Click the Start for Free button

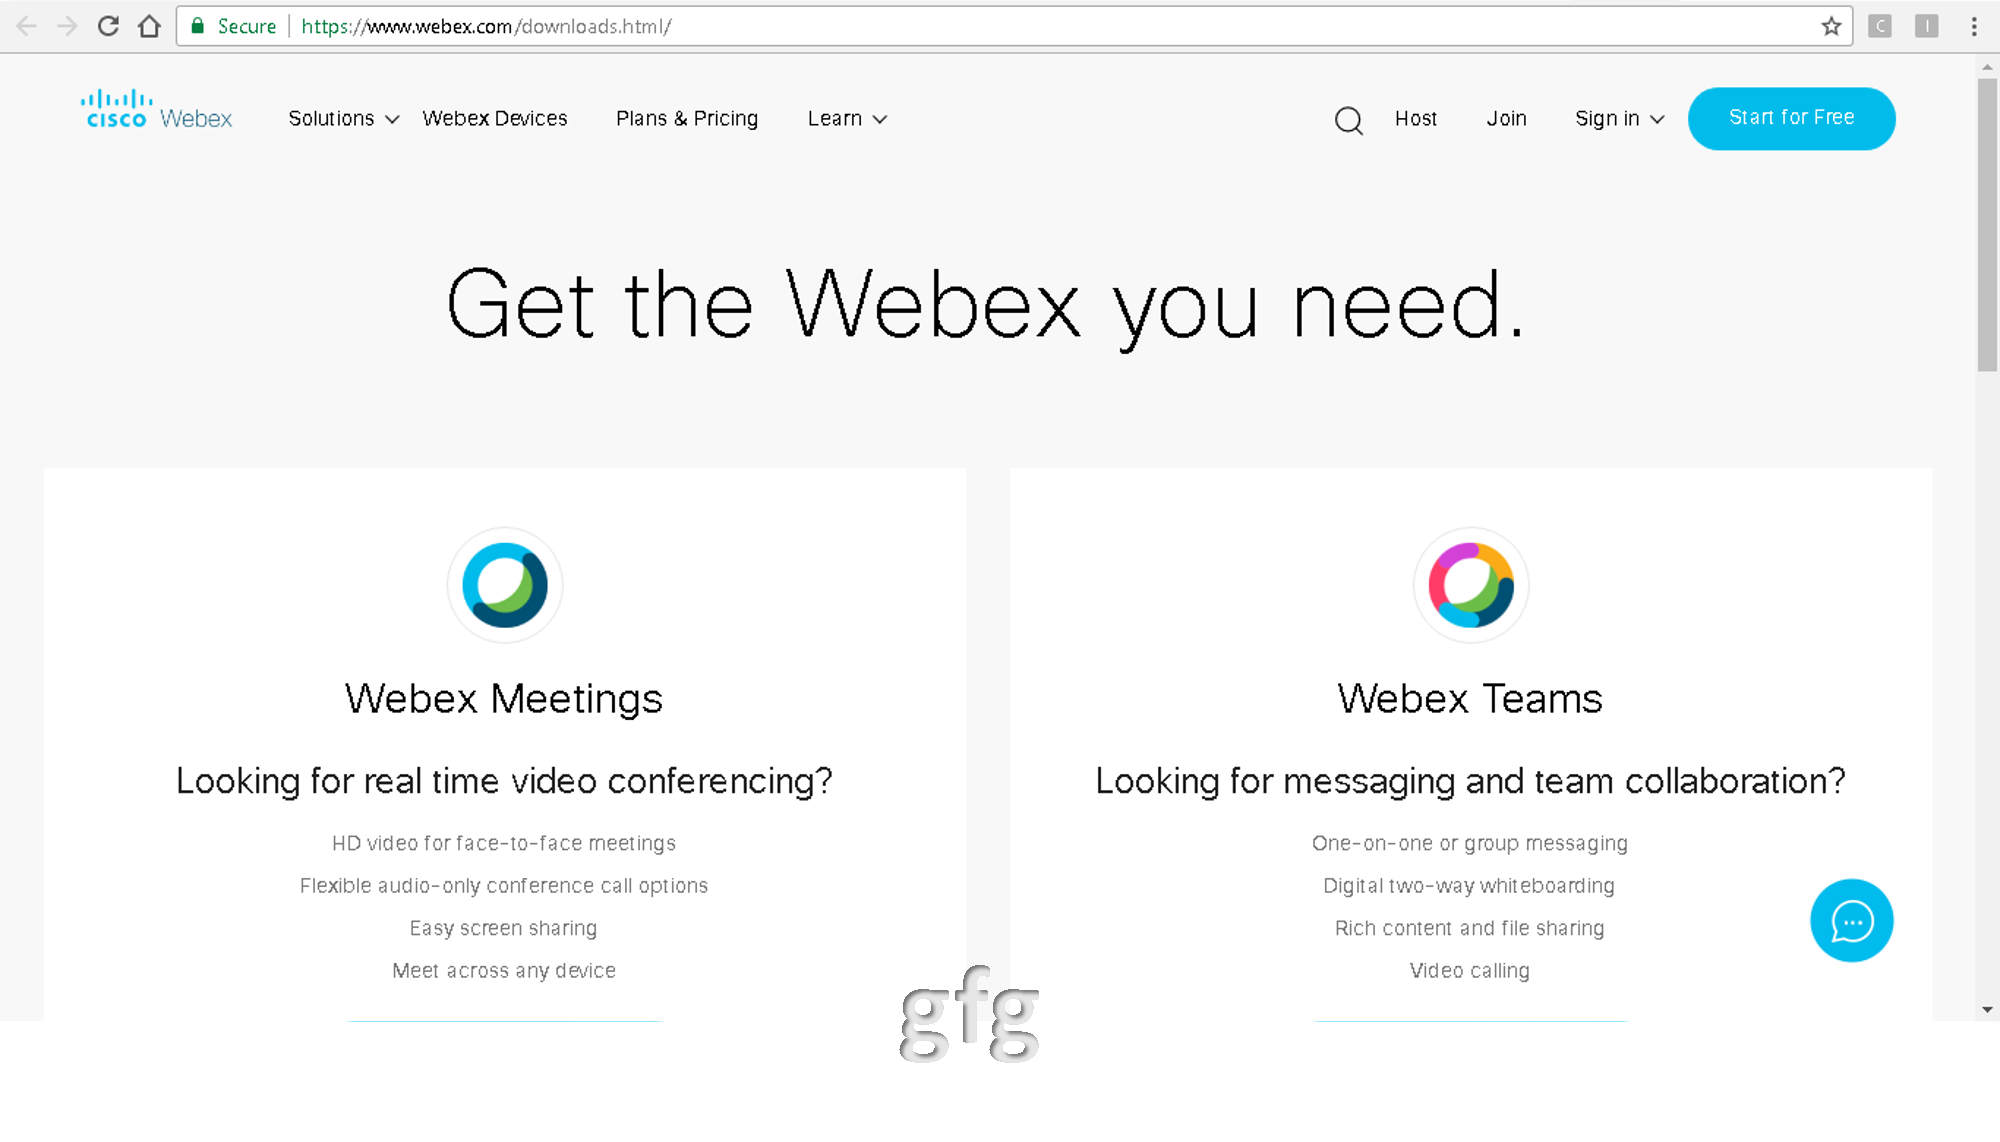(x=1793, y=118)
